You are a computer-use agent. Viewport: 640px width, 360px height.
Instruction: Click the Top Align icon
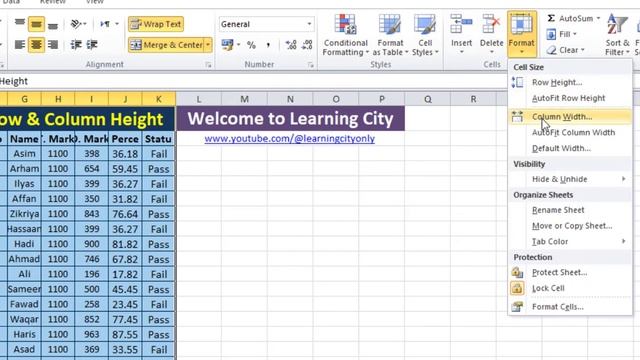(x=20, y=24)
